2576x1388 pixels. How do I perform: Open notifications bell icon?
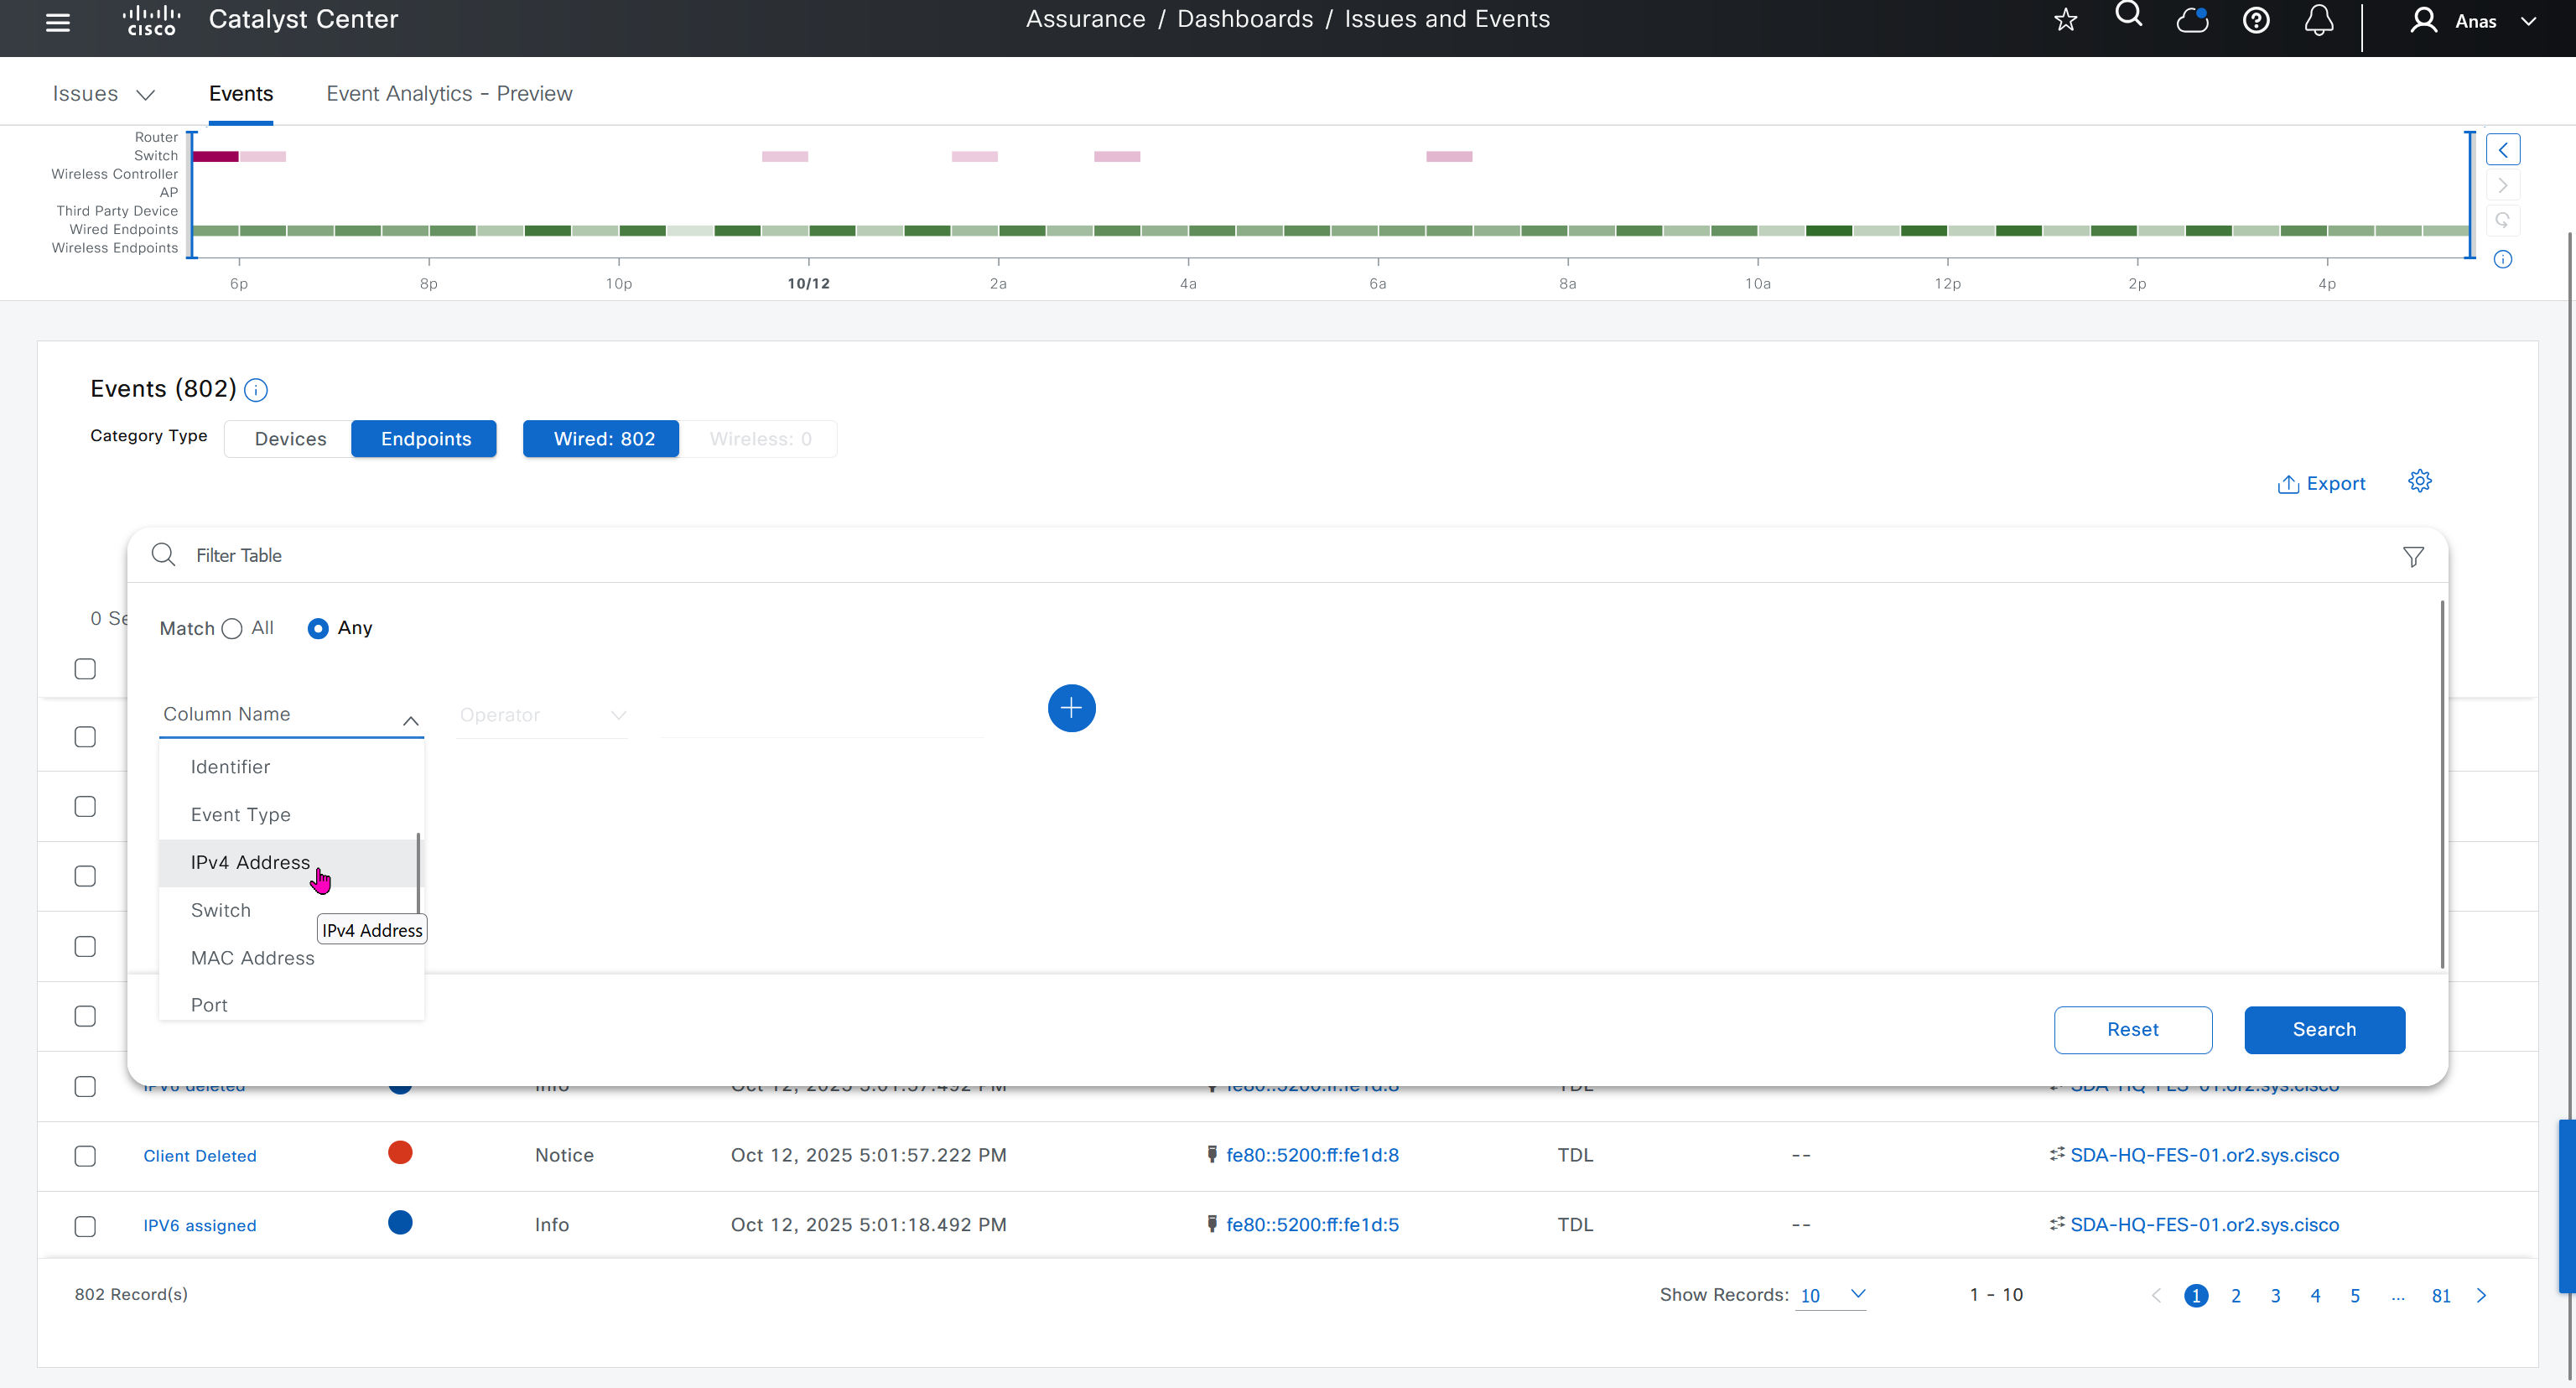(x=2319, y=20)
